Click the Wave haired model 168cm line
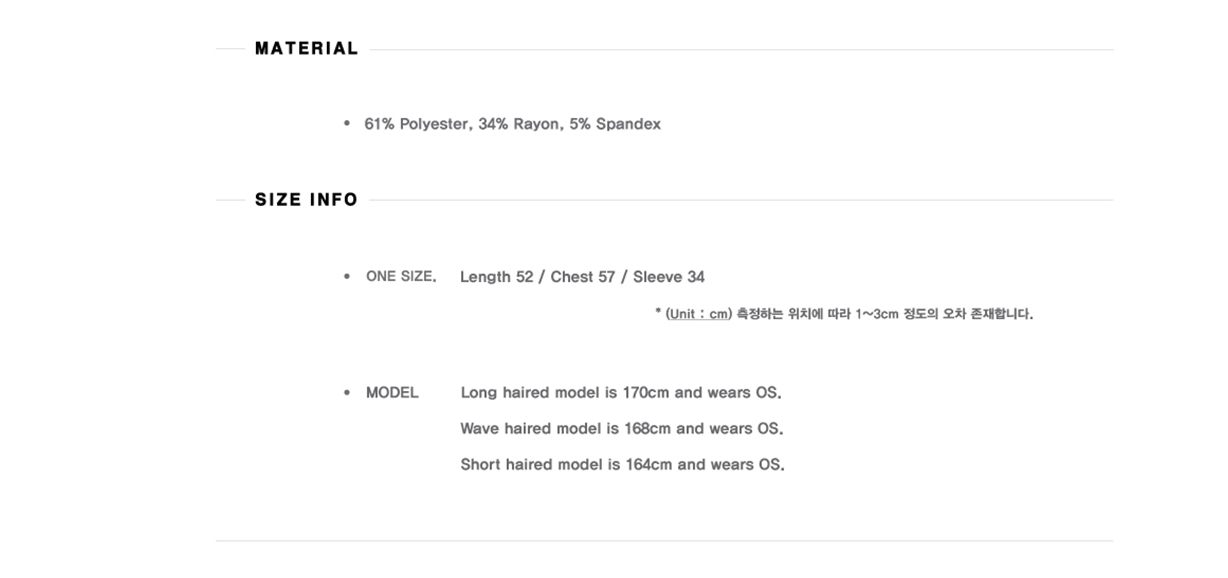Image resolution: width=1228 pixels, height=578 pixels. [x=621, y=429]
